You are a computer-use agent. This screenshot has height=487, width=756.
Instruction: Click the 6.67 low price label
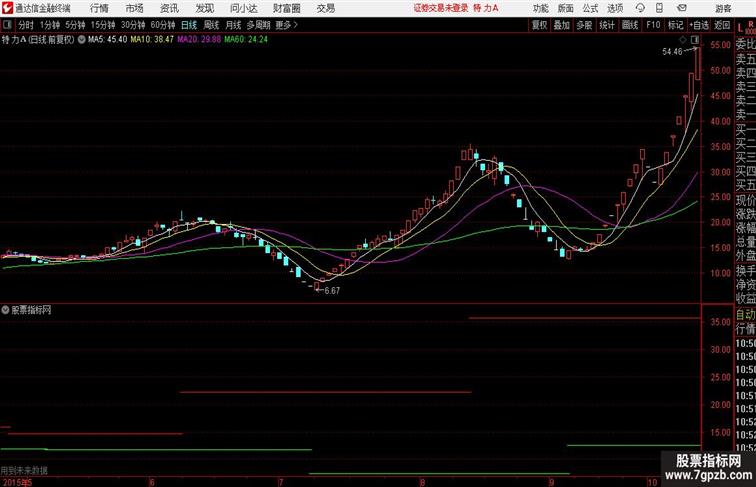pyautogui.click(x=332, y=291)
